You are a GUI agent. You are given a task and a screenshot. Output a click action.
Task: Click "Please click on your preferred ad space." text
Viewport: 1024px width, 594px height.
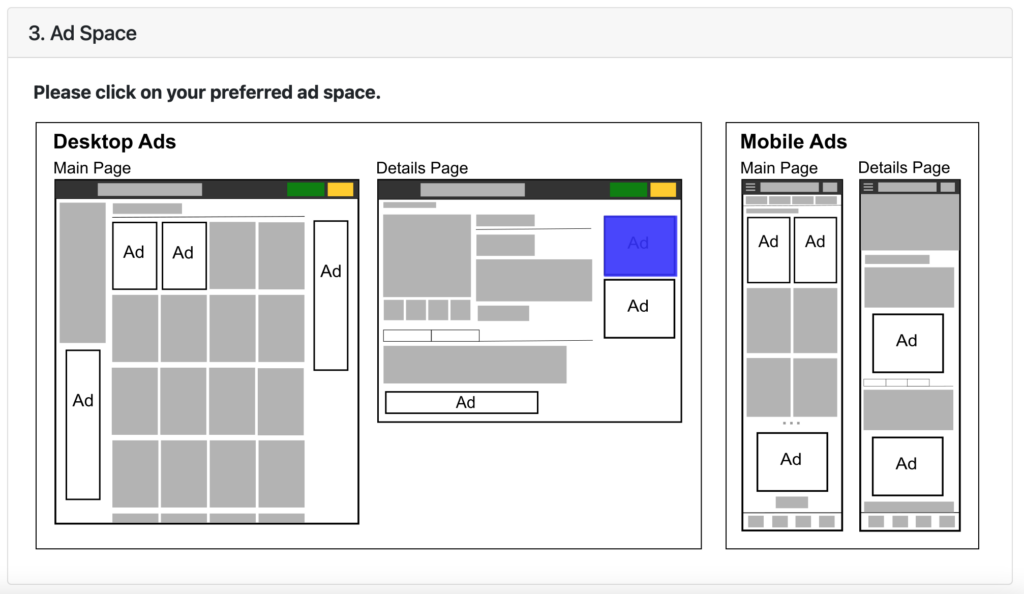click(x=207, y=93)
